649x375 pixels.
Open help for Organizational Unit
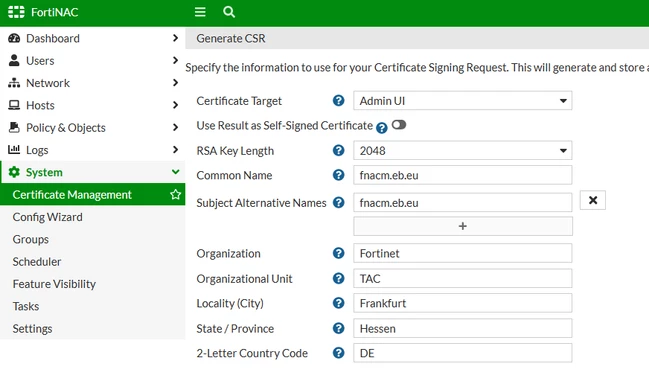339,279
